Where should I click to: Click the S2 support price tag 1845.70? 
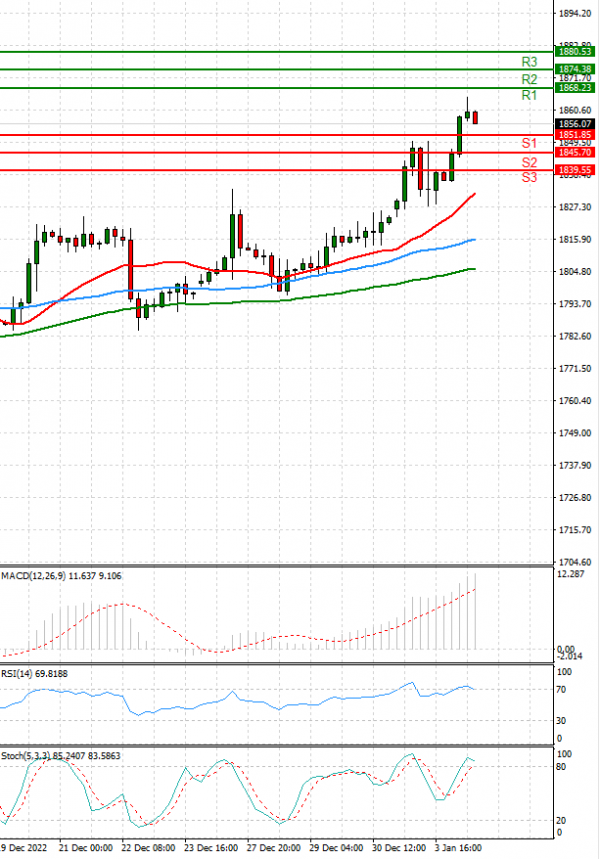(574, 152)
